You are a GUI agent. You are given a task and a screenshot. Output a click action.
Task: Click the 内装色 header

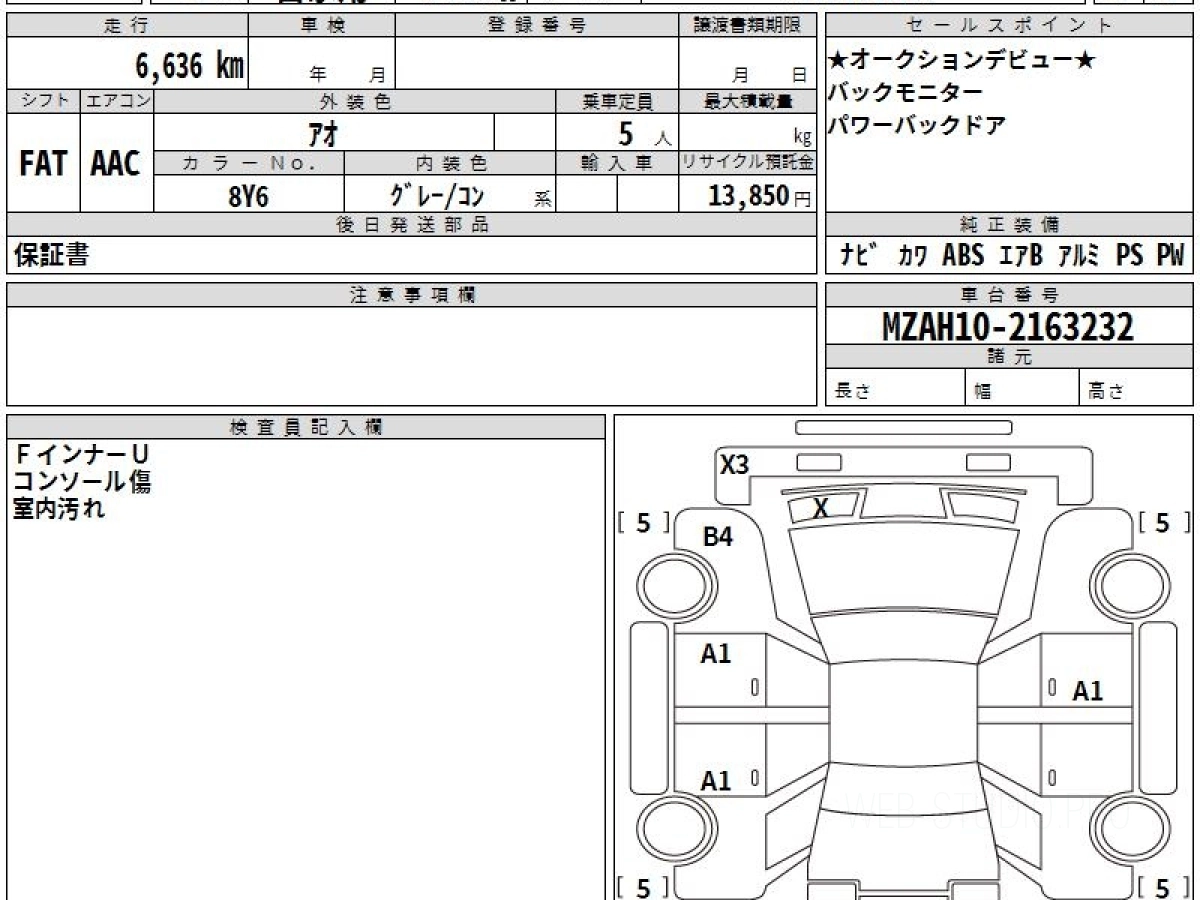click(450, 163)
